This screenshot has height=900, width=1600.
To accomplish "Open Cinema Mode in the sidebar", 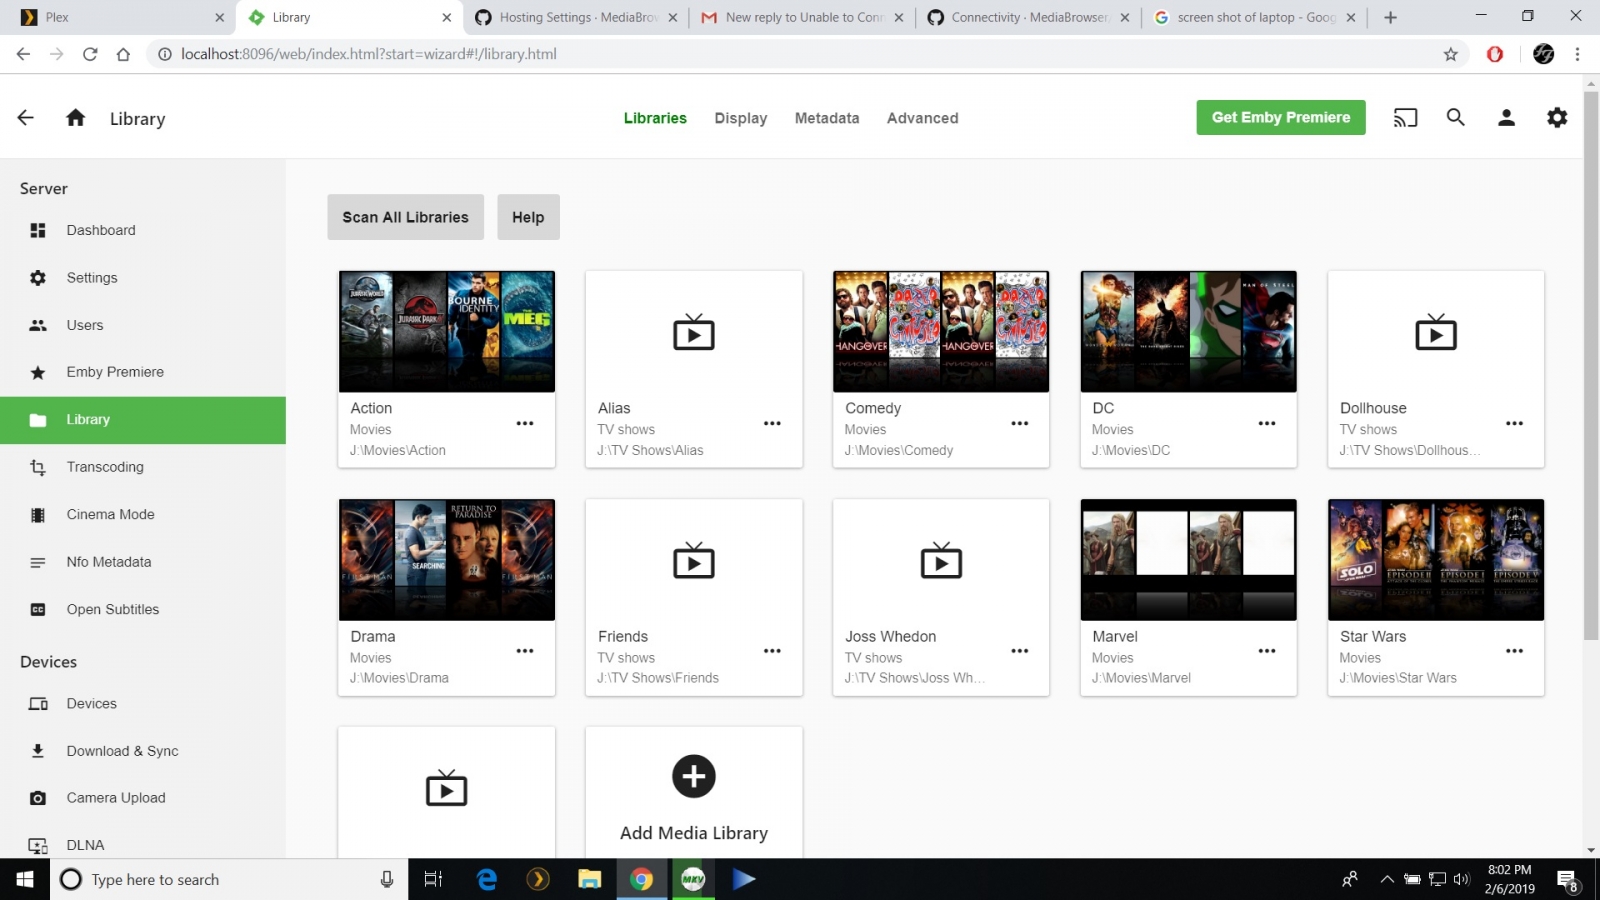I will [x=110, y=514].
